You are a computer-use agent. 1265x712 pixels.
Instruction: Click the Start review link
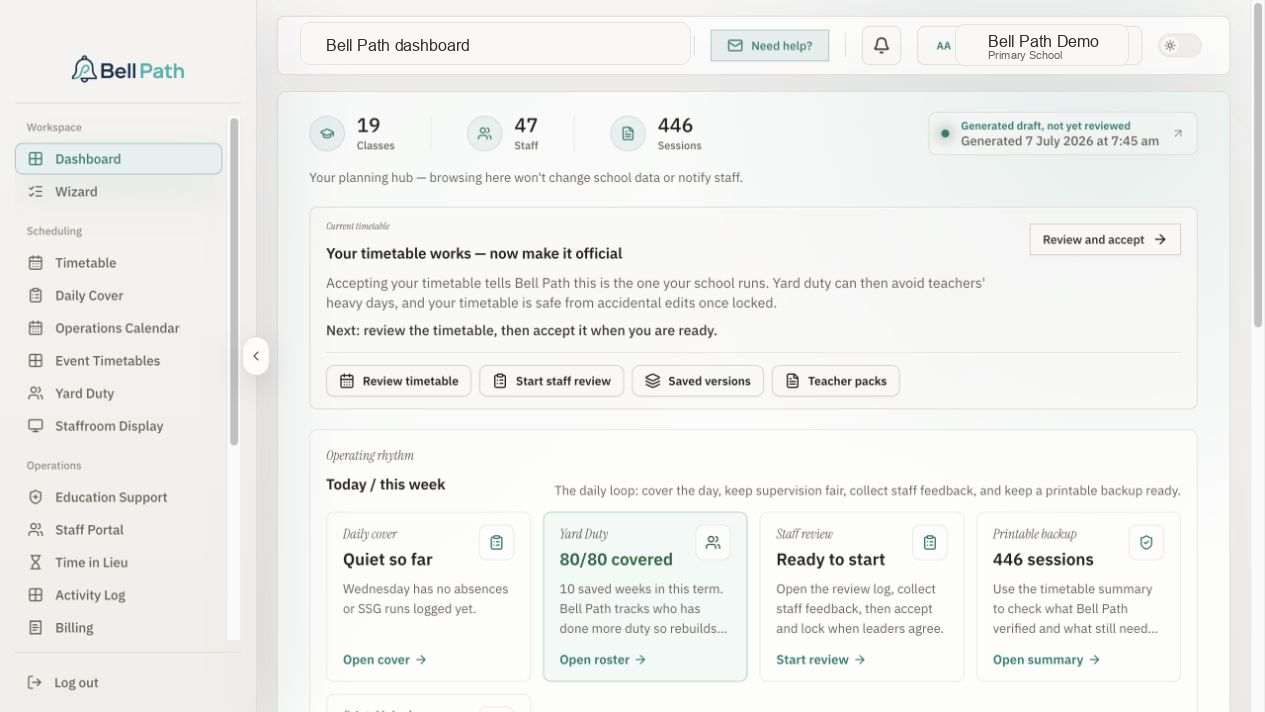[821, 660]
